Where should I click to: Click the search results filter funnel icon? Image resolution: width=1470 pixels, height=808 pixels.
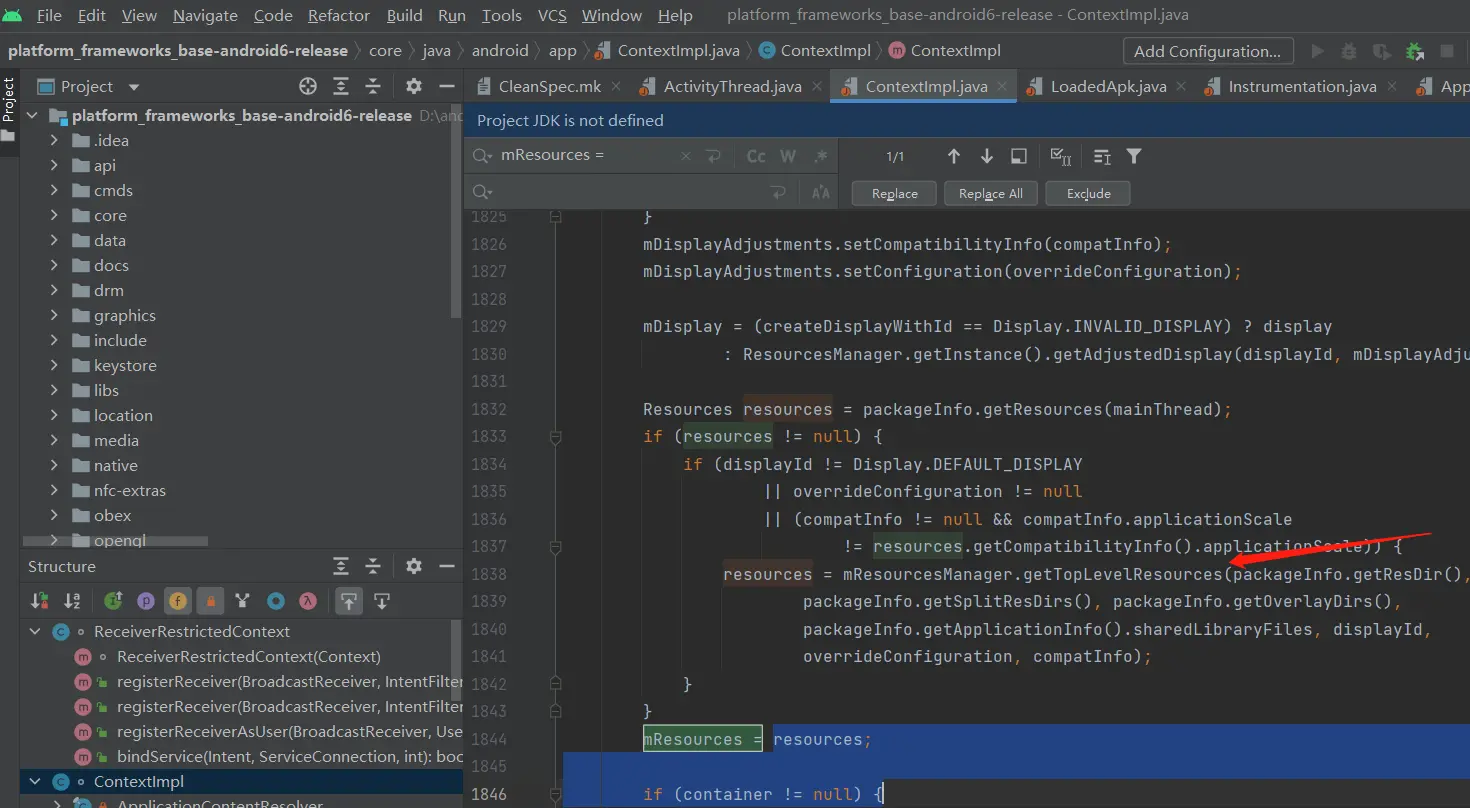(1133, 156)
